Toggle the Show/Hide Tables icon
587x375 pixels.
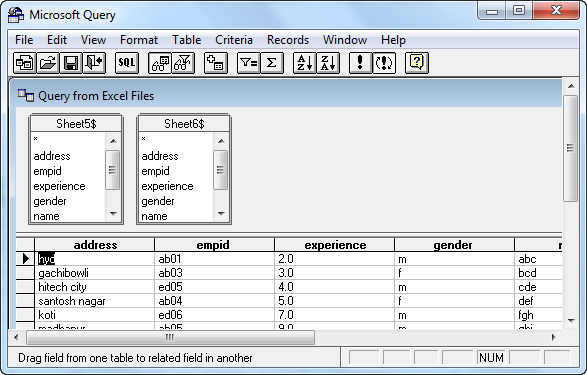coord(160,62)
